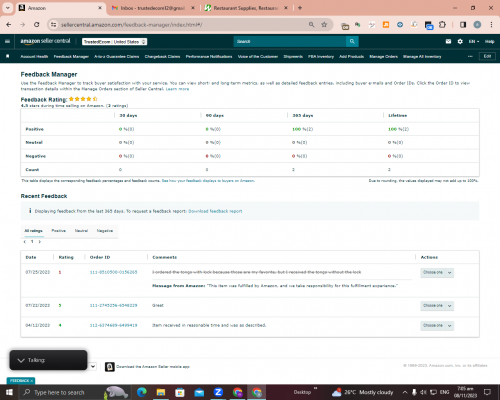Click the Chrome address bar URL

[132, 25]
